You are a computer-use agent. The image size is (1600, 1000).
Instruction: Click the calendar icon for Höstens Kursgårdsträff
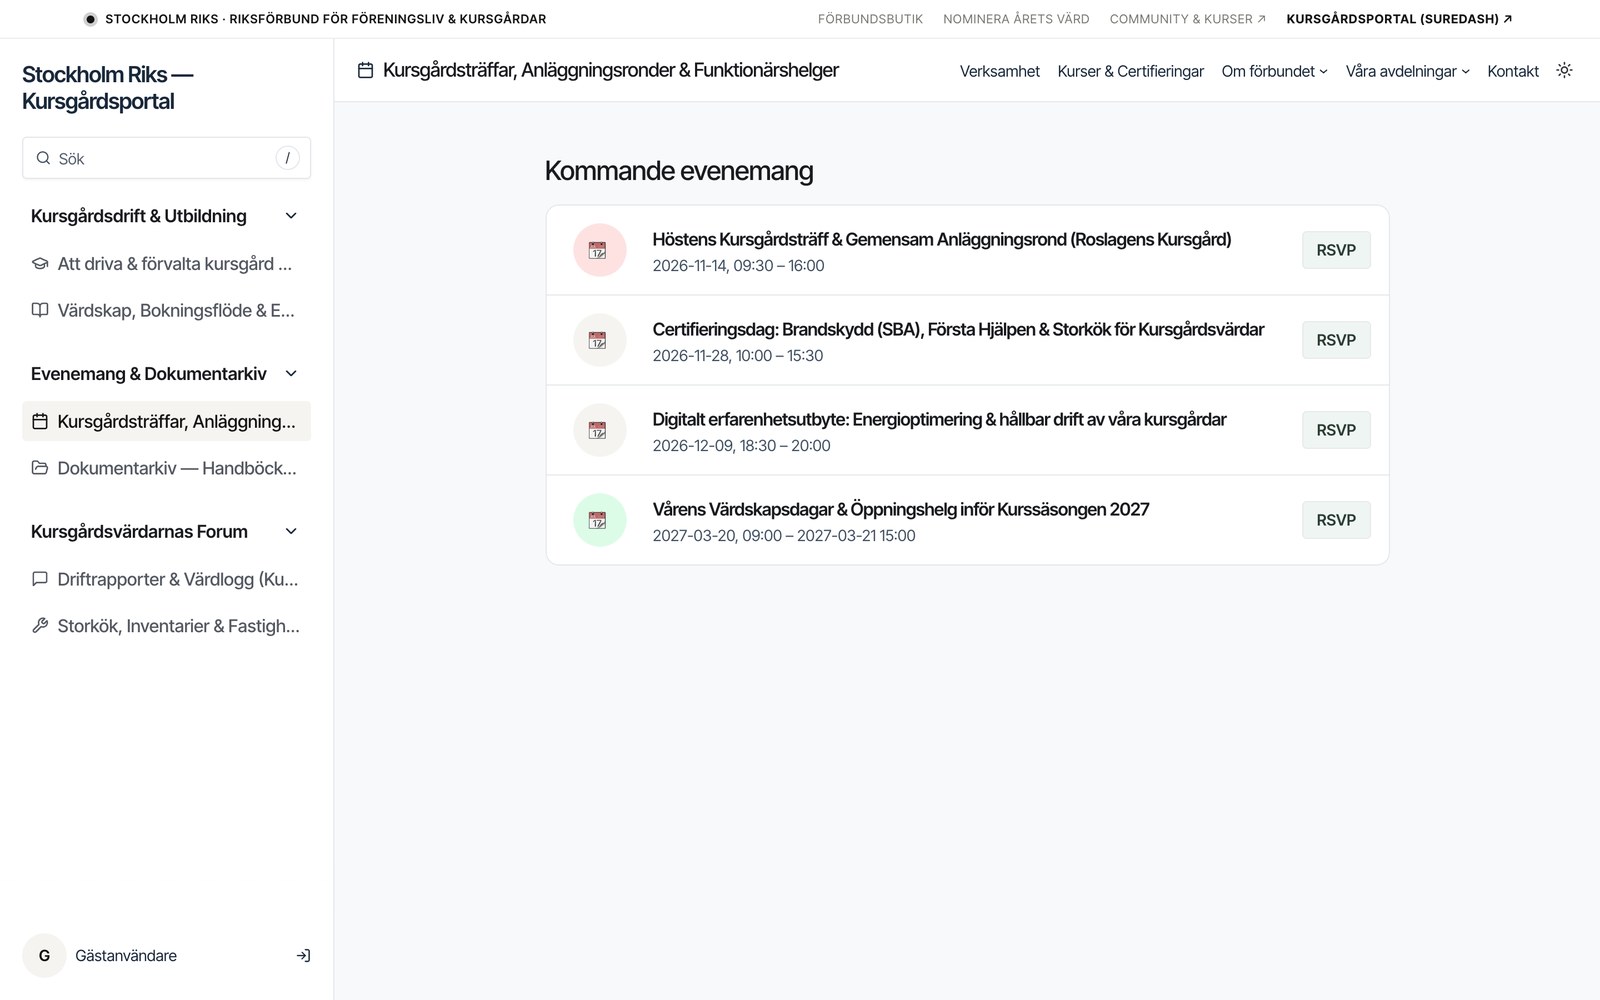tap(599, 250)
